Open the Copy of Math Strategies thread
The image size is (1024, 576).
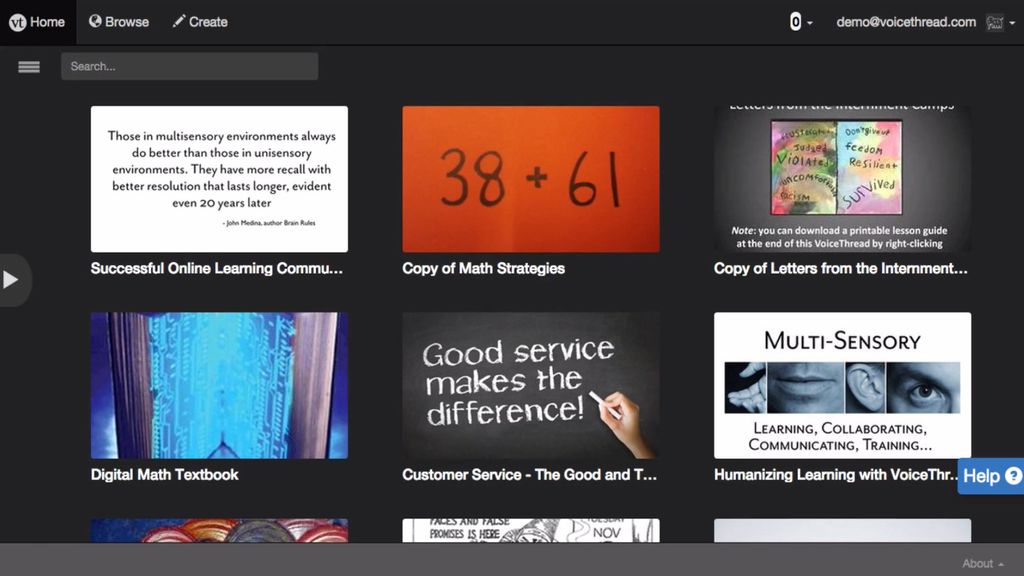[530, 179]
